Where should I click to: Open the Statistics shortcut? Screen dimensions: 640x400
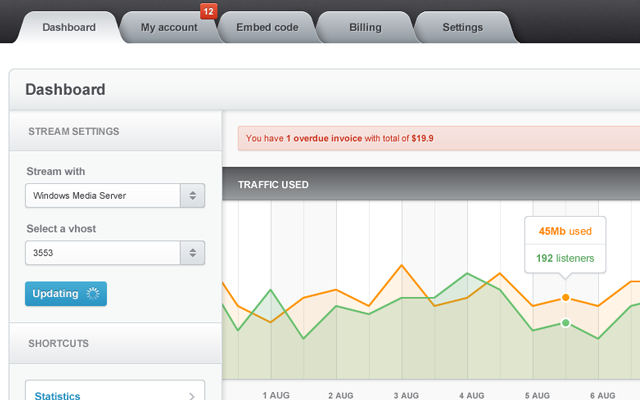pyautogui.click(x=58, y=396)
